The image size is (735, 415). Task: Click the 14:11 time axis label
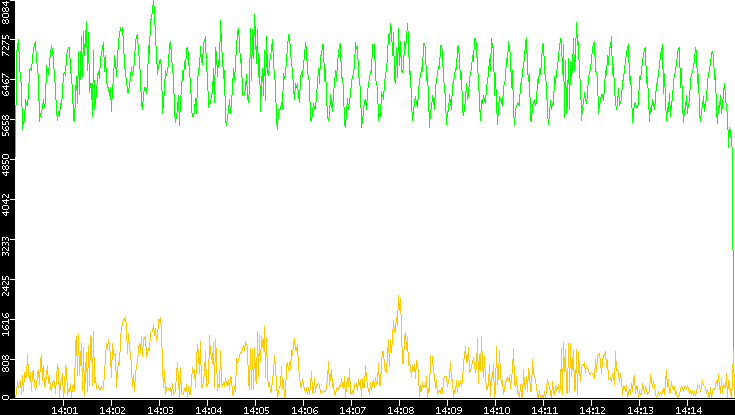[x=544, y=411]
